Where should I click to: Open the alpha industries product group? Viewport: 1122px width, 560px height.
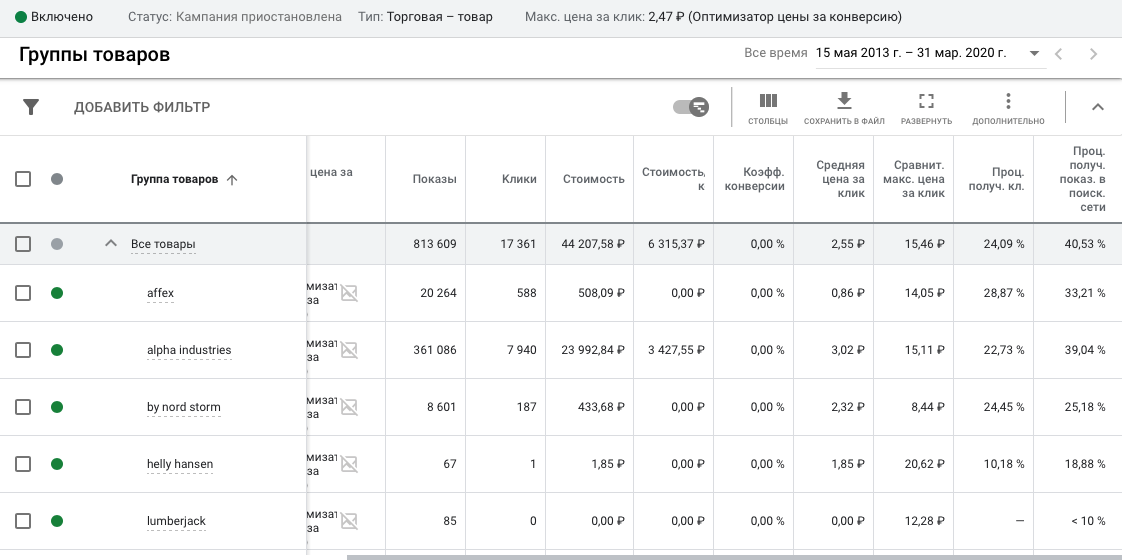point(189,350)
